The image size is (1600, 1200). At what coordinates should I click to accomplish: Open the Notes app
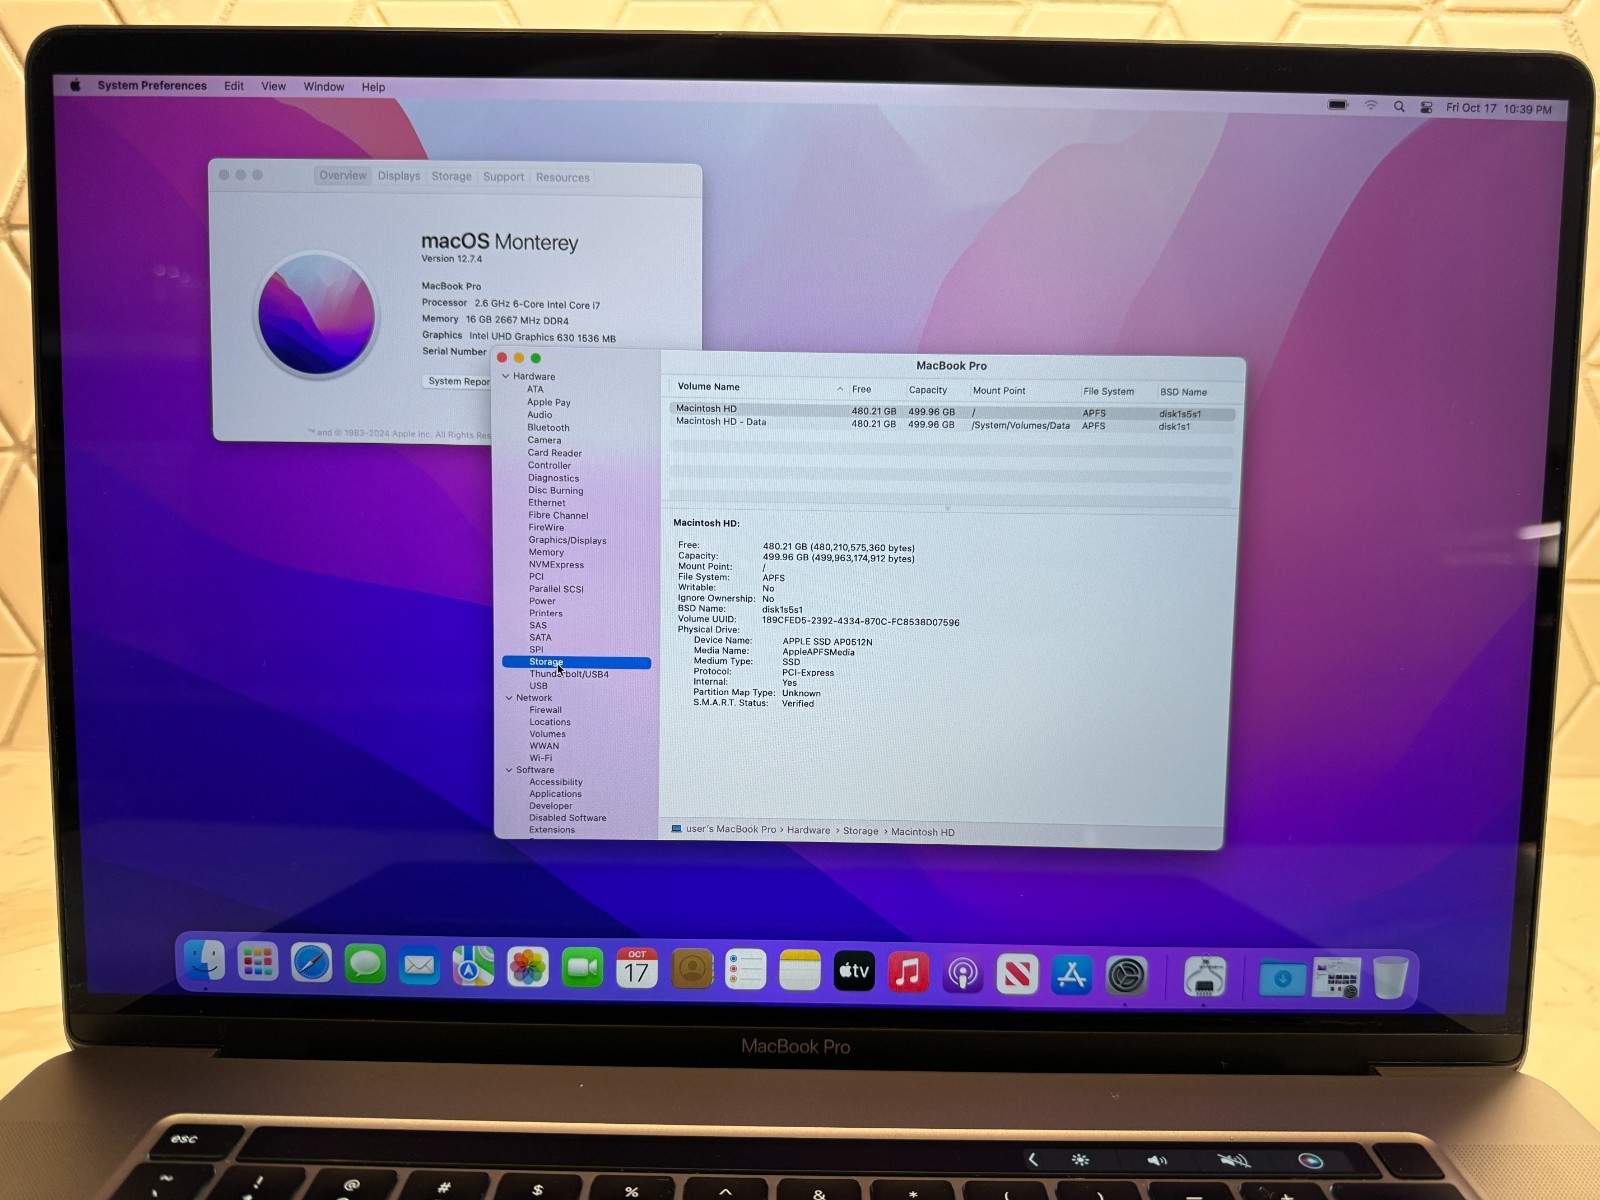coord(800,971)
